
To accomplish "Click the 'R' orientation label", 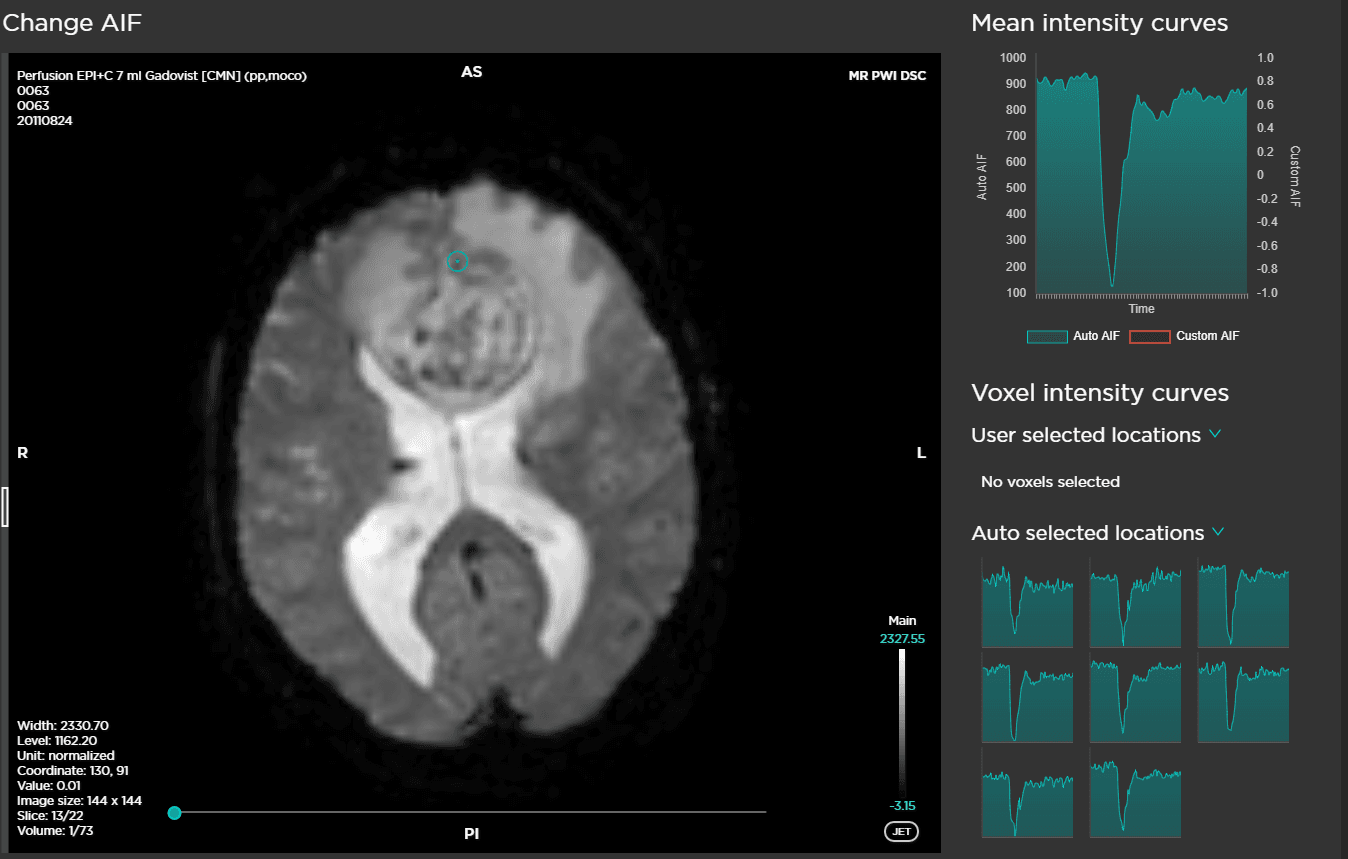I will coord(22,453).
